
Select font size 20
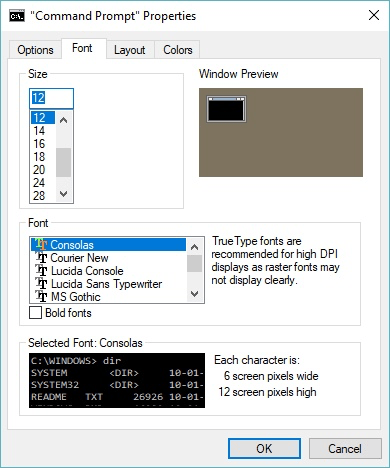tap(43, 170)
